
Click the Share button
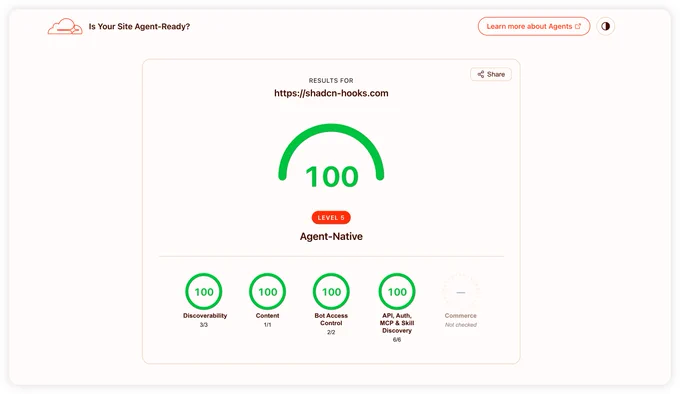491,74
